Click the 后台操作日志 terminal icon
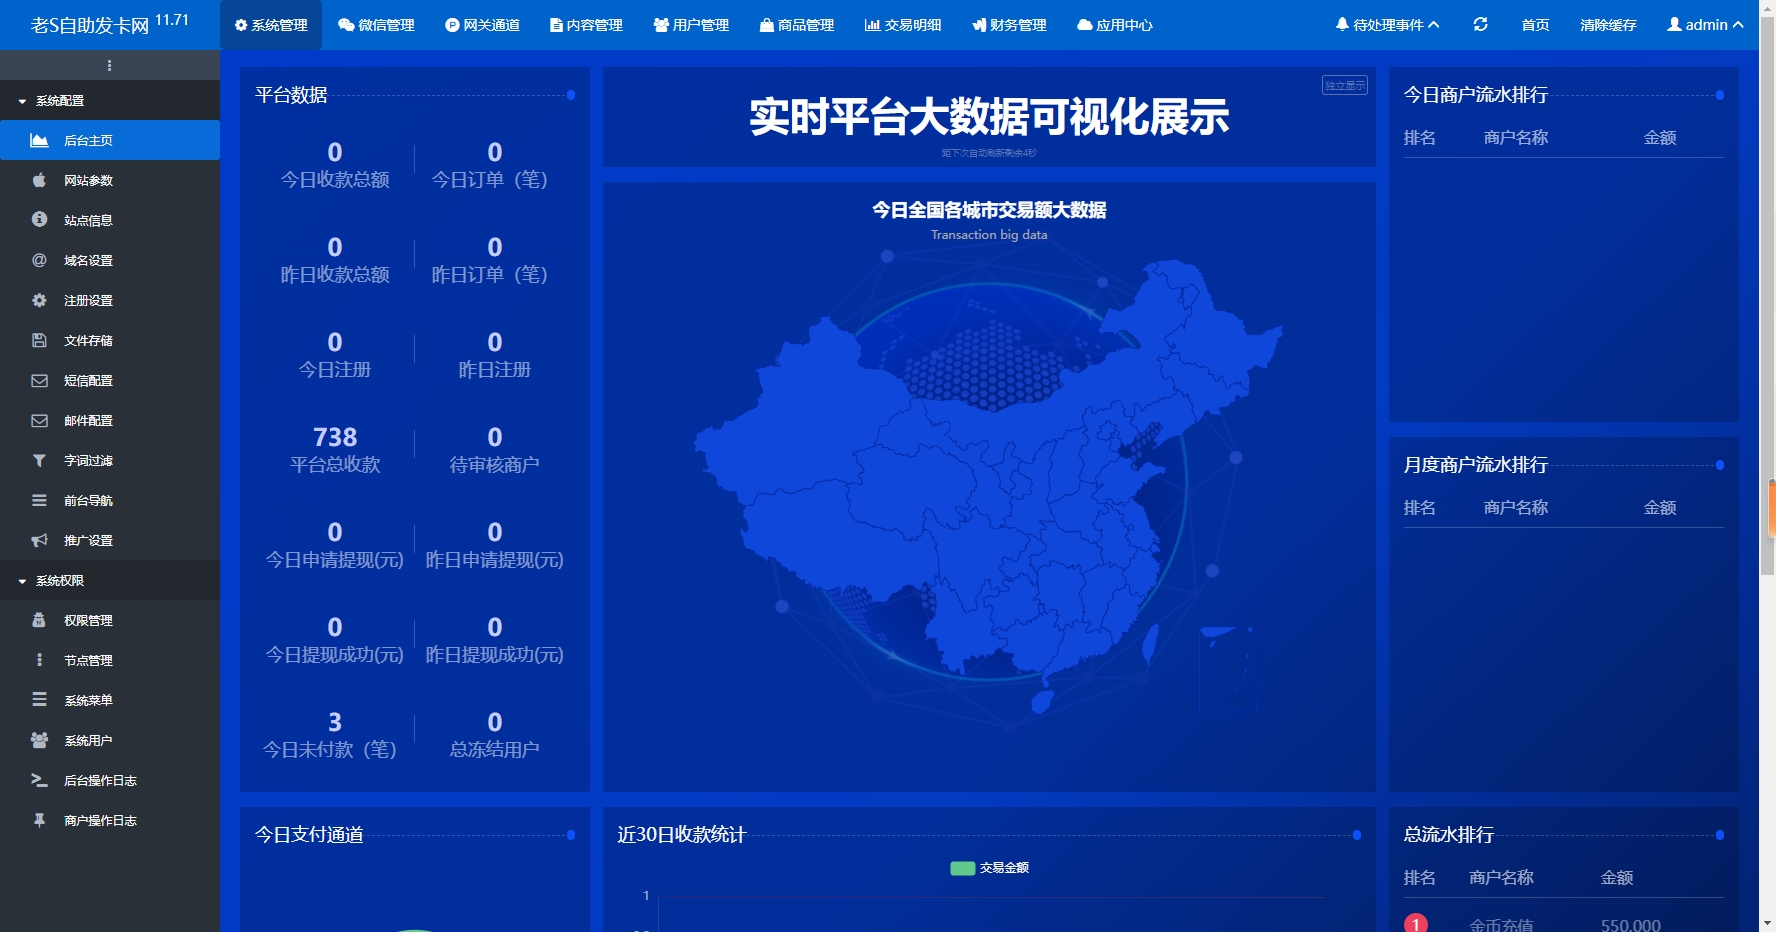 pos(39,780)
